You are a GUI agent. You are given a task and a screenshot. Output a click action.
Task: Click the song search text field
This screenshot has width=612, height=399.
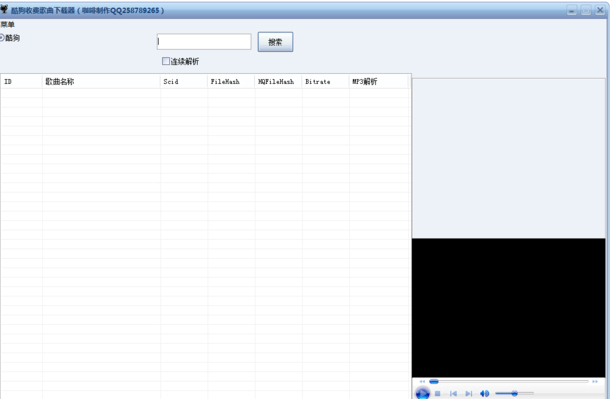pos(204,41)
